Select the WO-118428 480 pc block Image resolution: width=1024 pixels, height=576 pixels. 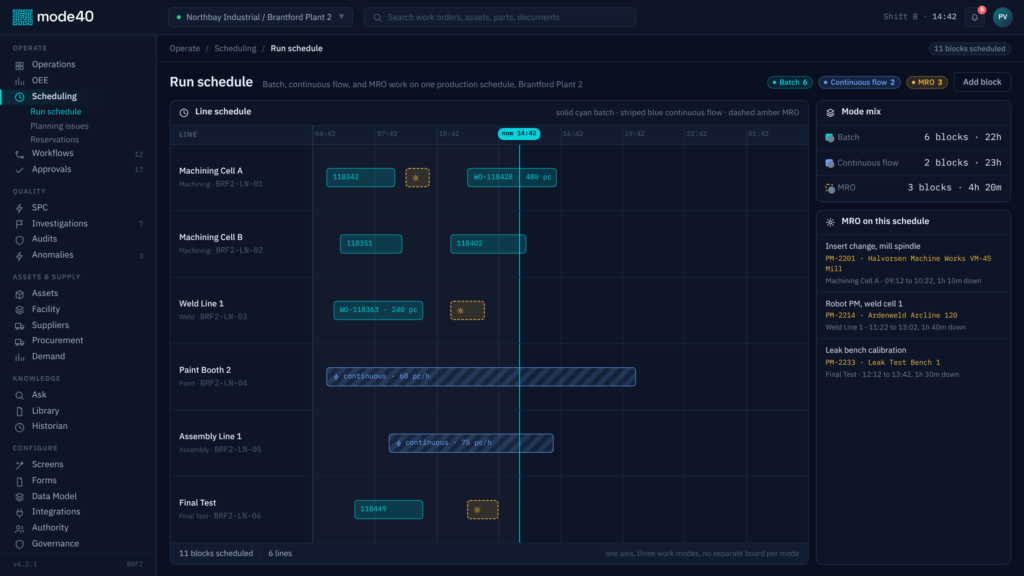[512, 178]
